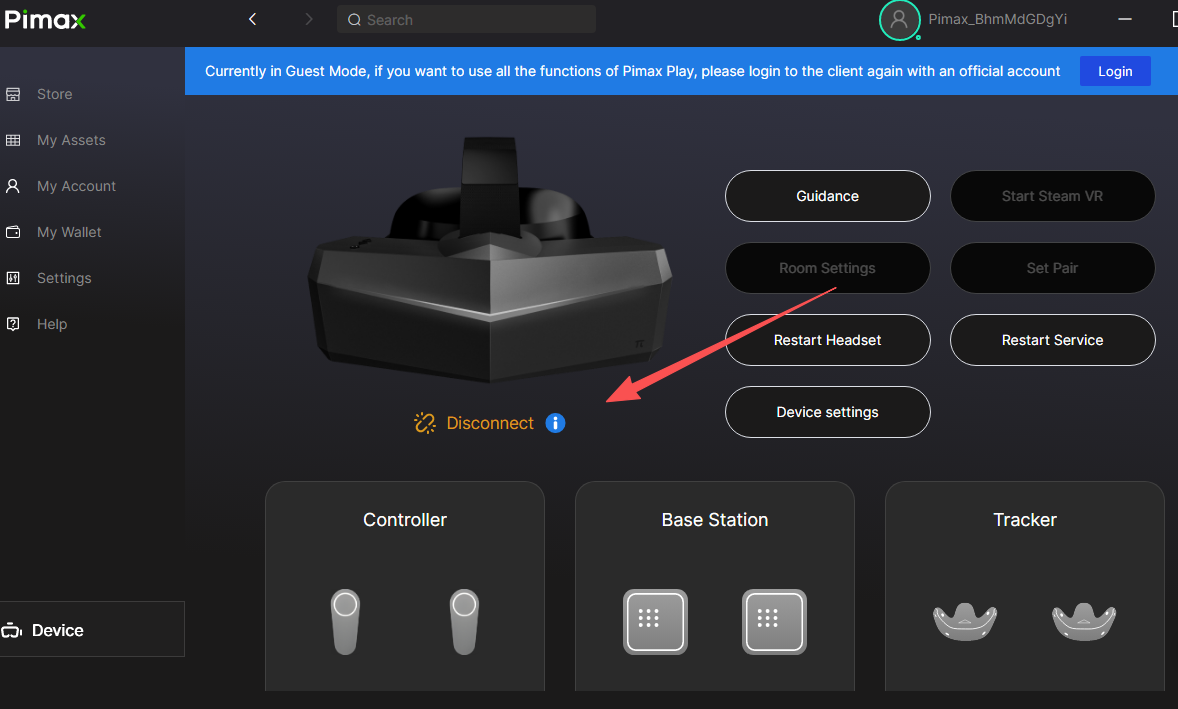Screen dimensions: 1178x709
Task: Focus the Search input field
Action: (467, 20)
